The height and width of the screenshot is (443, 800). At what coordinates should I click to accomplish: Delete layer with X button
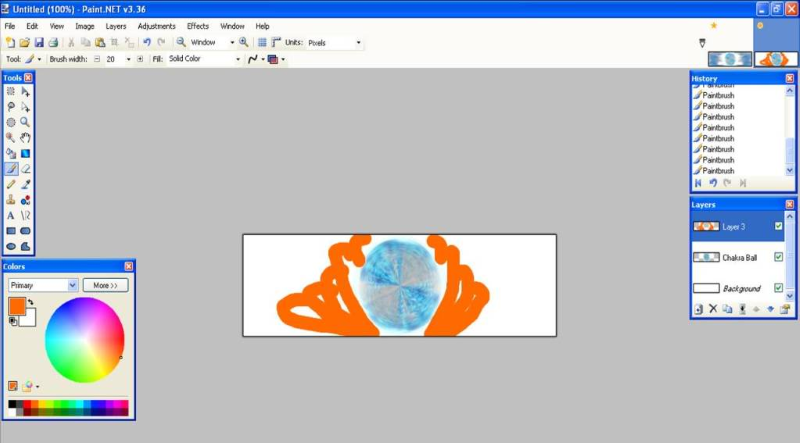[713, 309]
